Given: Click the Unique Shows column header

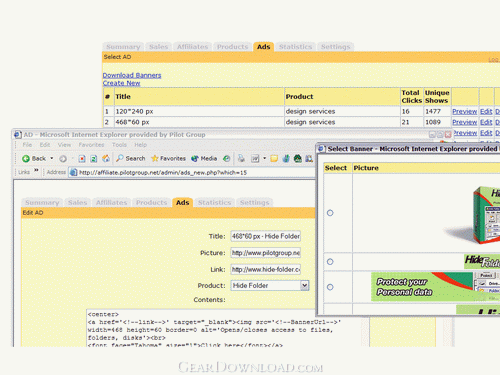Looking at the screenshot, I should (x=437, y=97).
